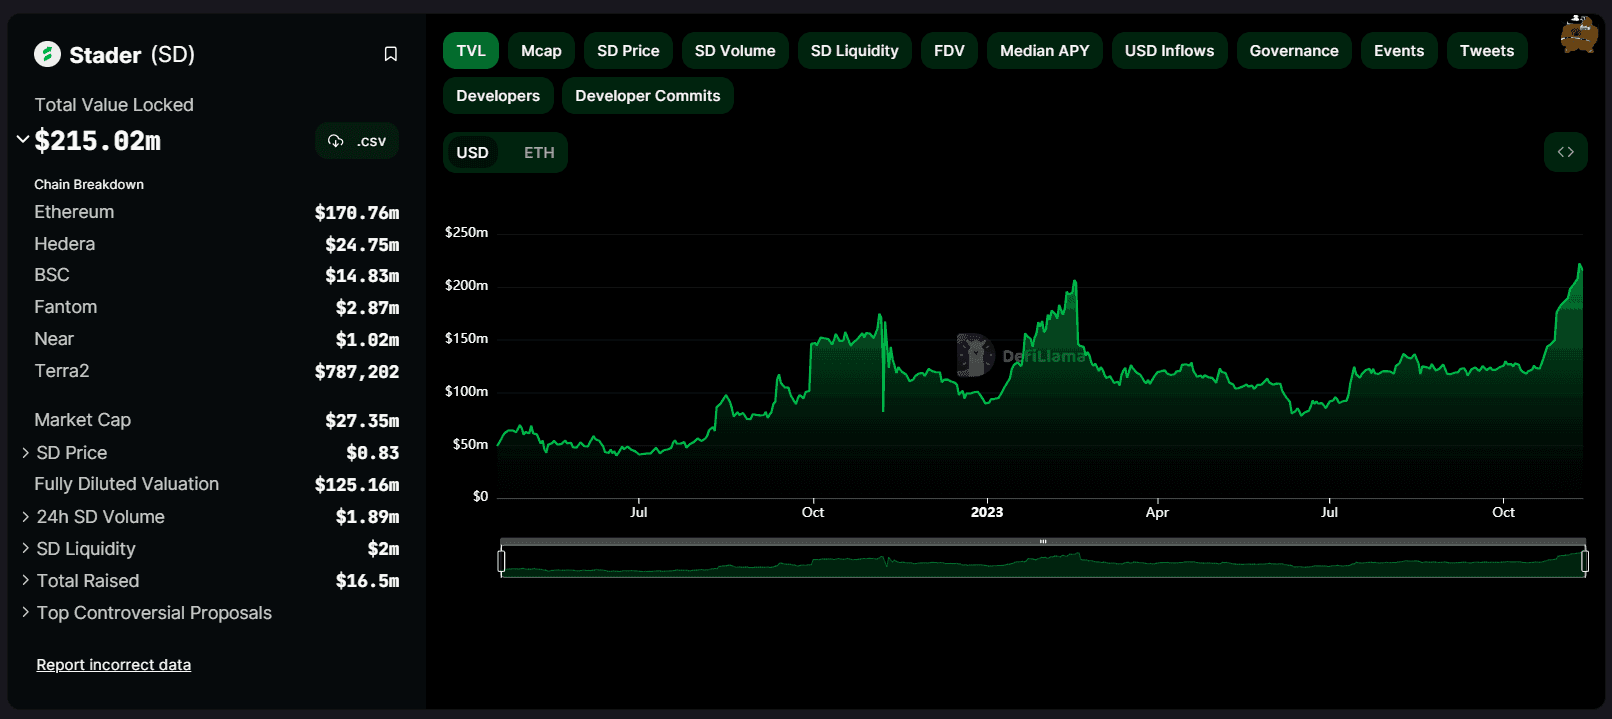Click the DefiLlama watermark on chart
The image size is (1612, 719).
coord(1022,356)
